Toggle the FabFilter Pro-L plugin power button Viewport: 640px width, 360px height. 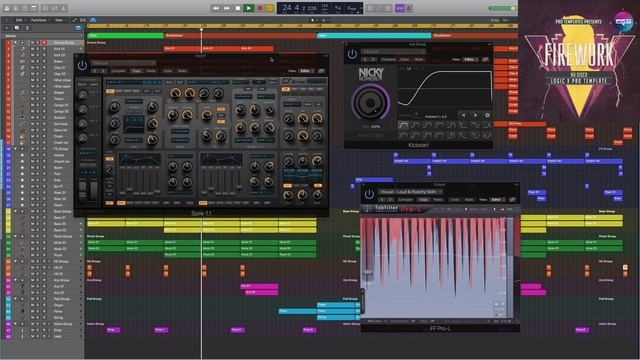(x=369, y=194)
